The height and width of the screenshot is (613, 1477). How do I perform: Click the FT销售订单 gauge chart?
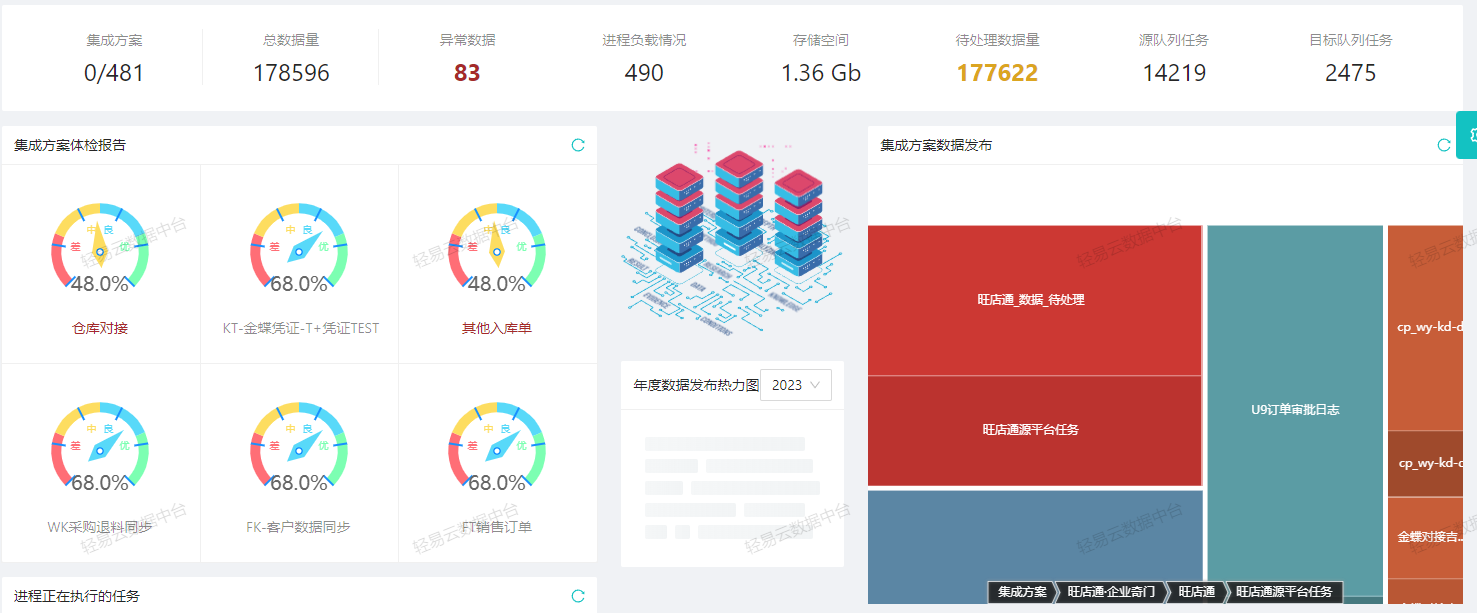coord(497,448)
